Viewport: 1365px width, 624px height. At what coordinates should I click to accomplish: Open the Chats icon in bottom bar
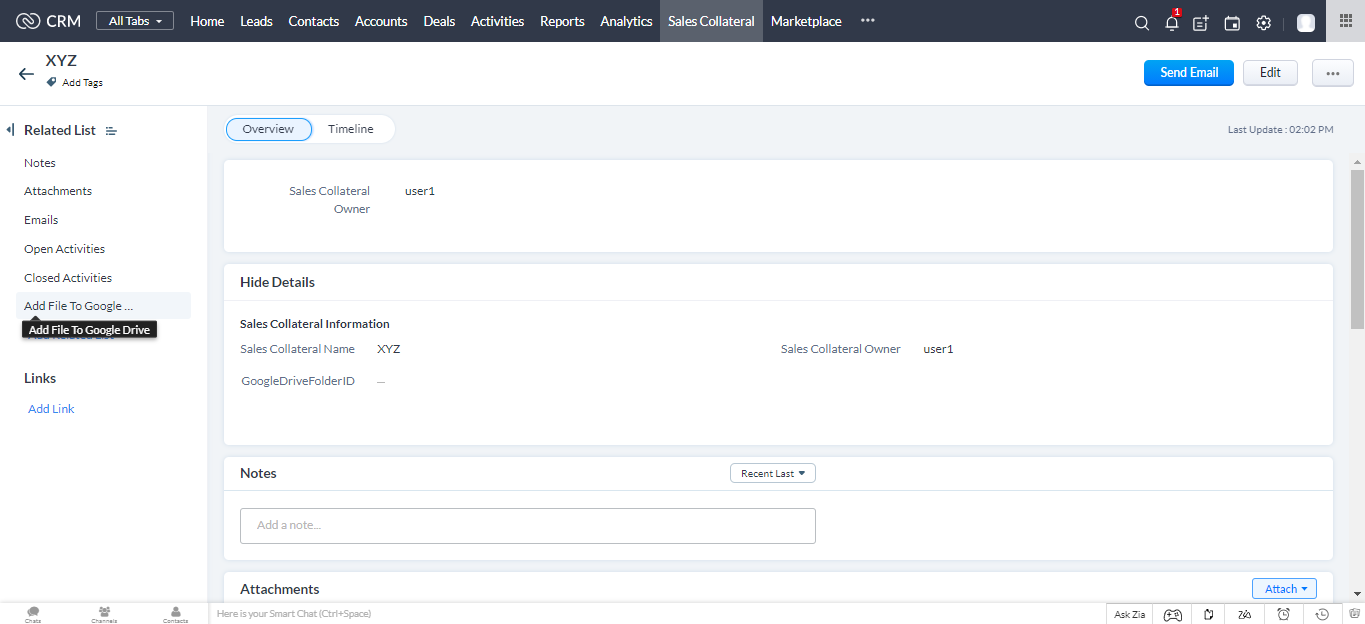tap(33, 613)
